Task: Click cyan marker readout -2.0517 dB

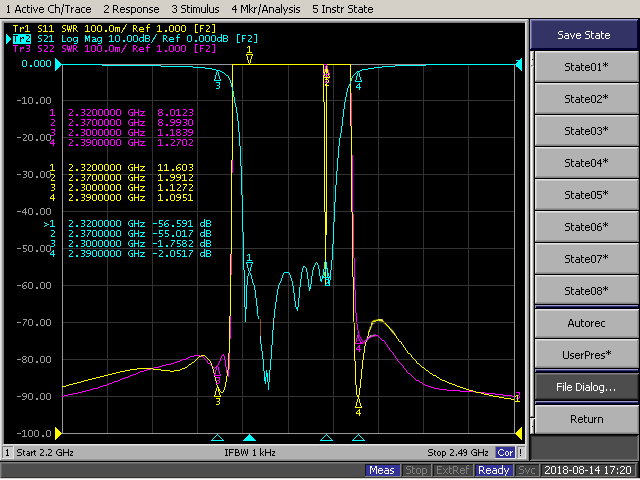Action: (182, 254)
